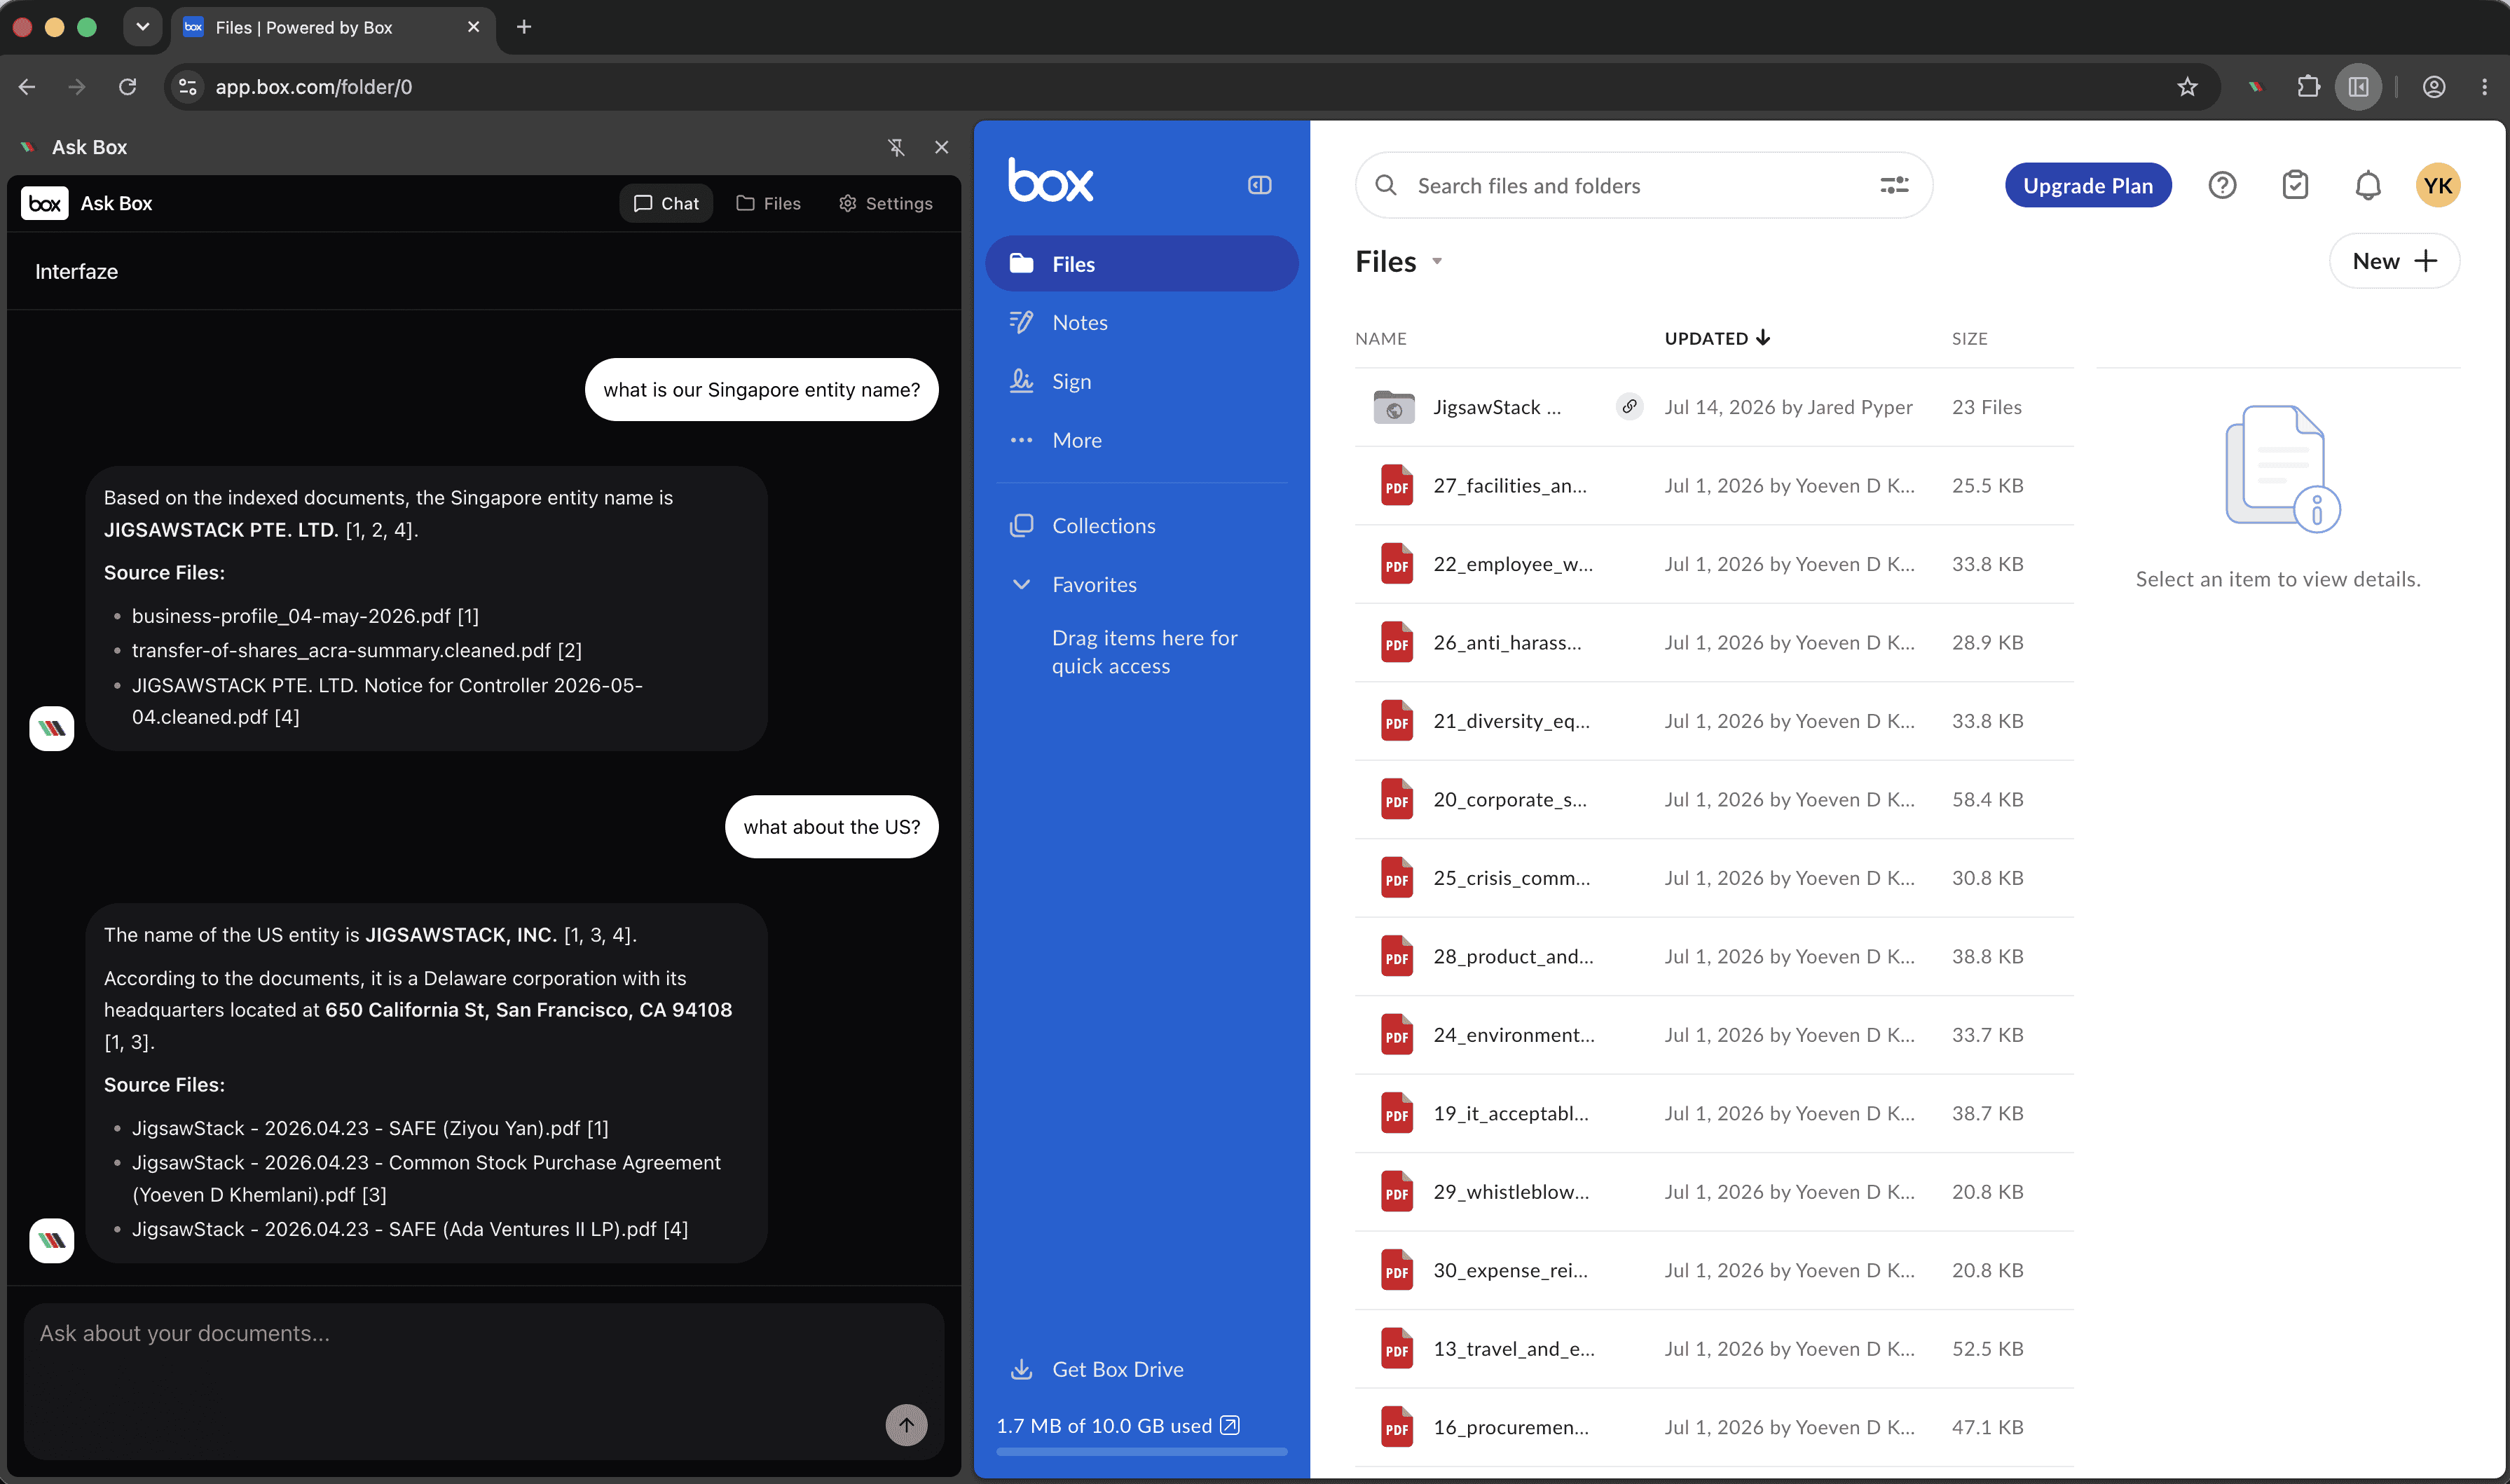Switch to Files tab in Ask Box
Viewport: 2510px width, 1484px height.
pos(768,203)
